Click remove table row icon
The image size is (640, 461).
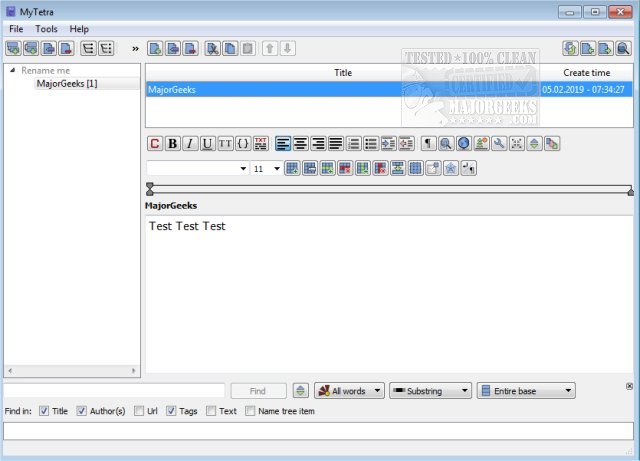pos(345,168)
